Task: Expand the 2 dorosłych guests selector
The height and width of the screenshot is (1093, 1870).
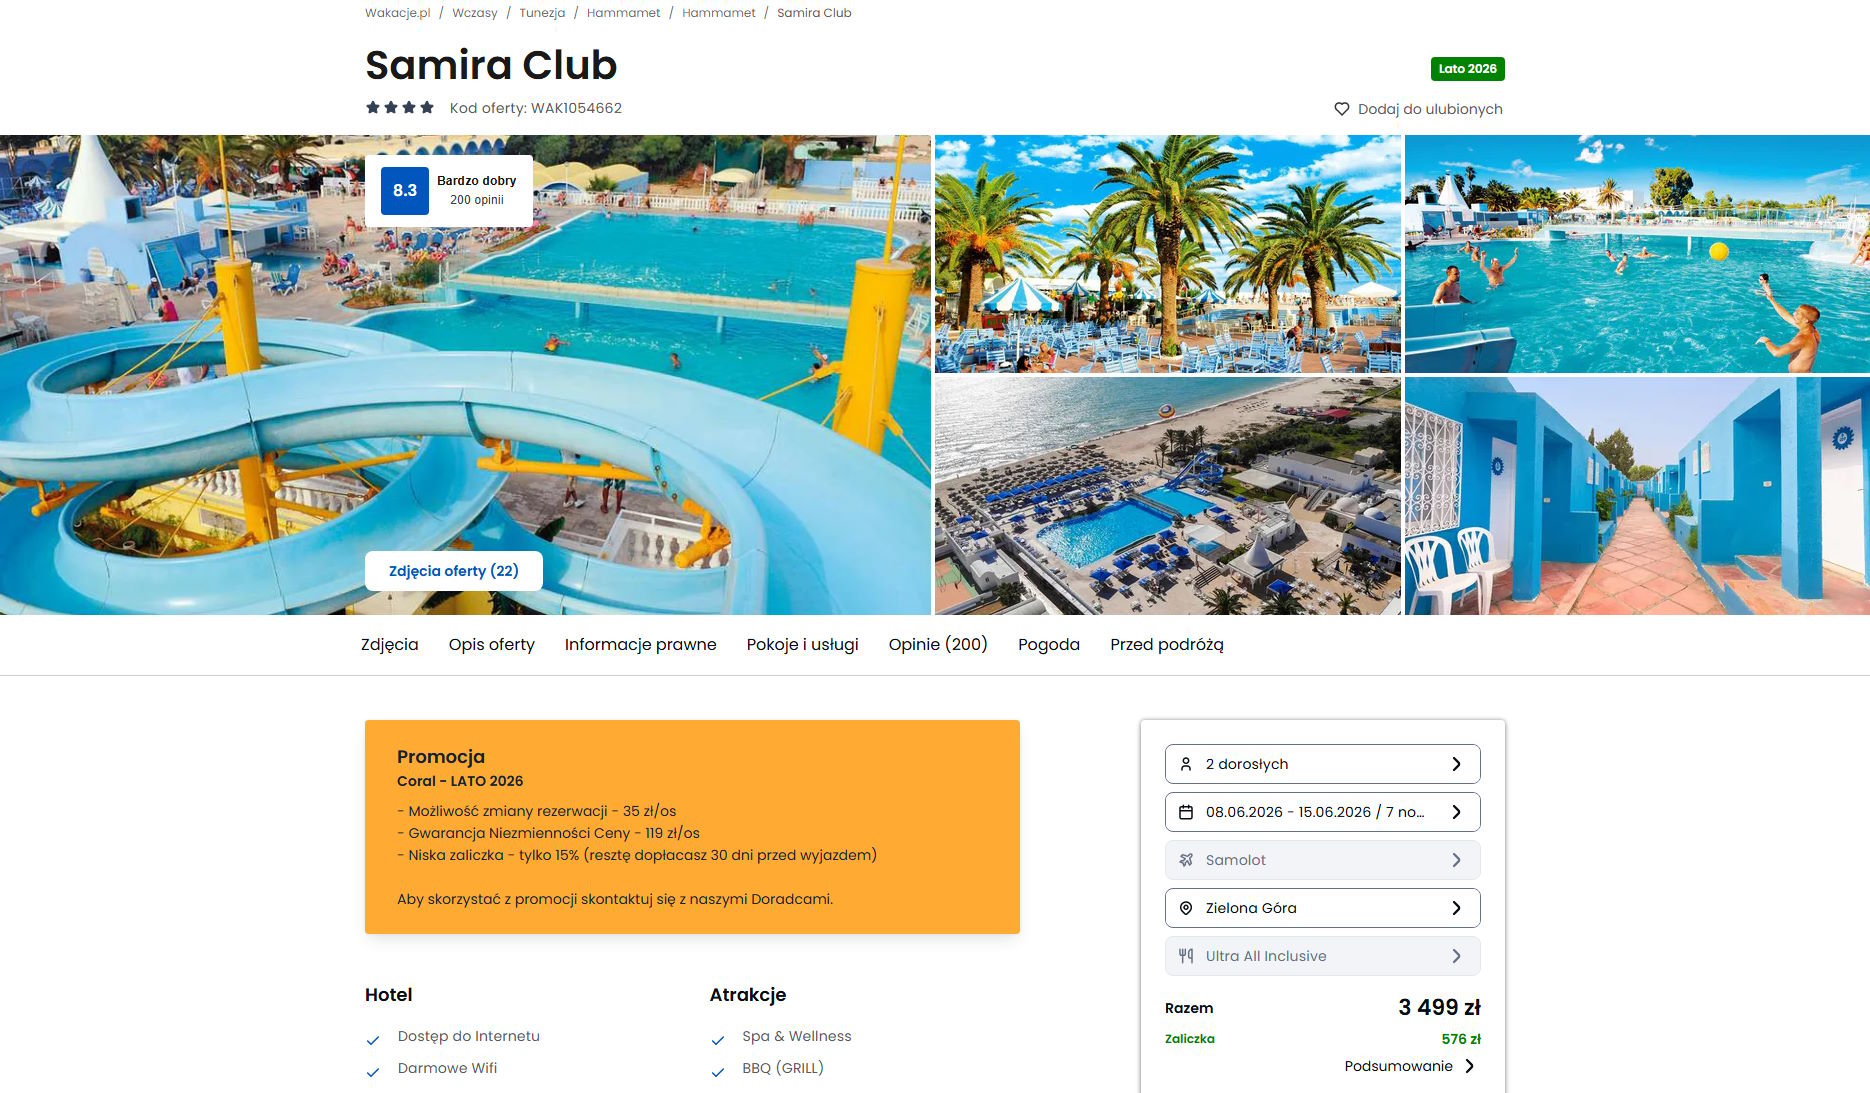Action: [x=1322, y=764]
